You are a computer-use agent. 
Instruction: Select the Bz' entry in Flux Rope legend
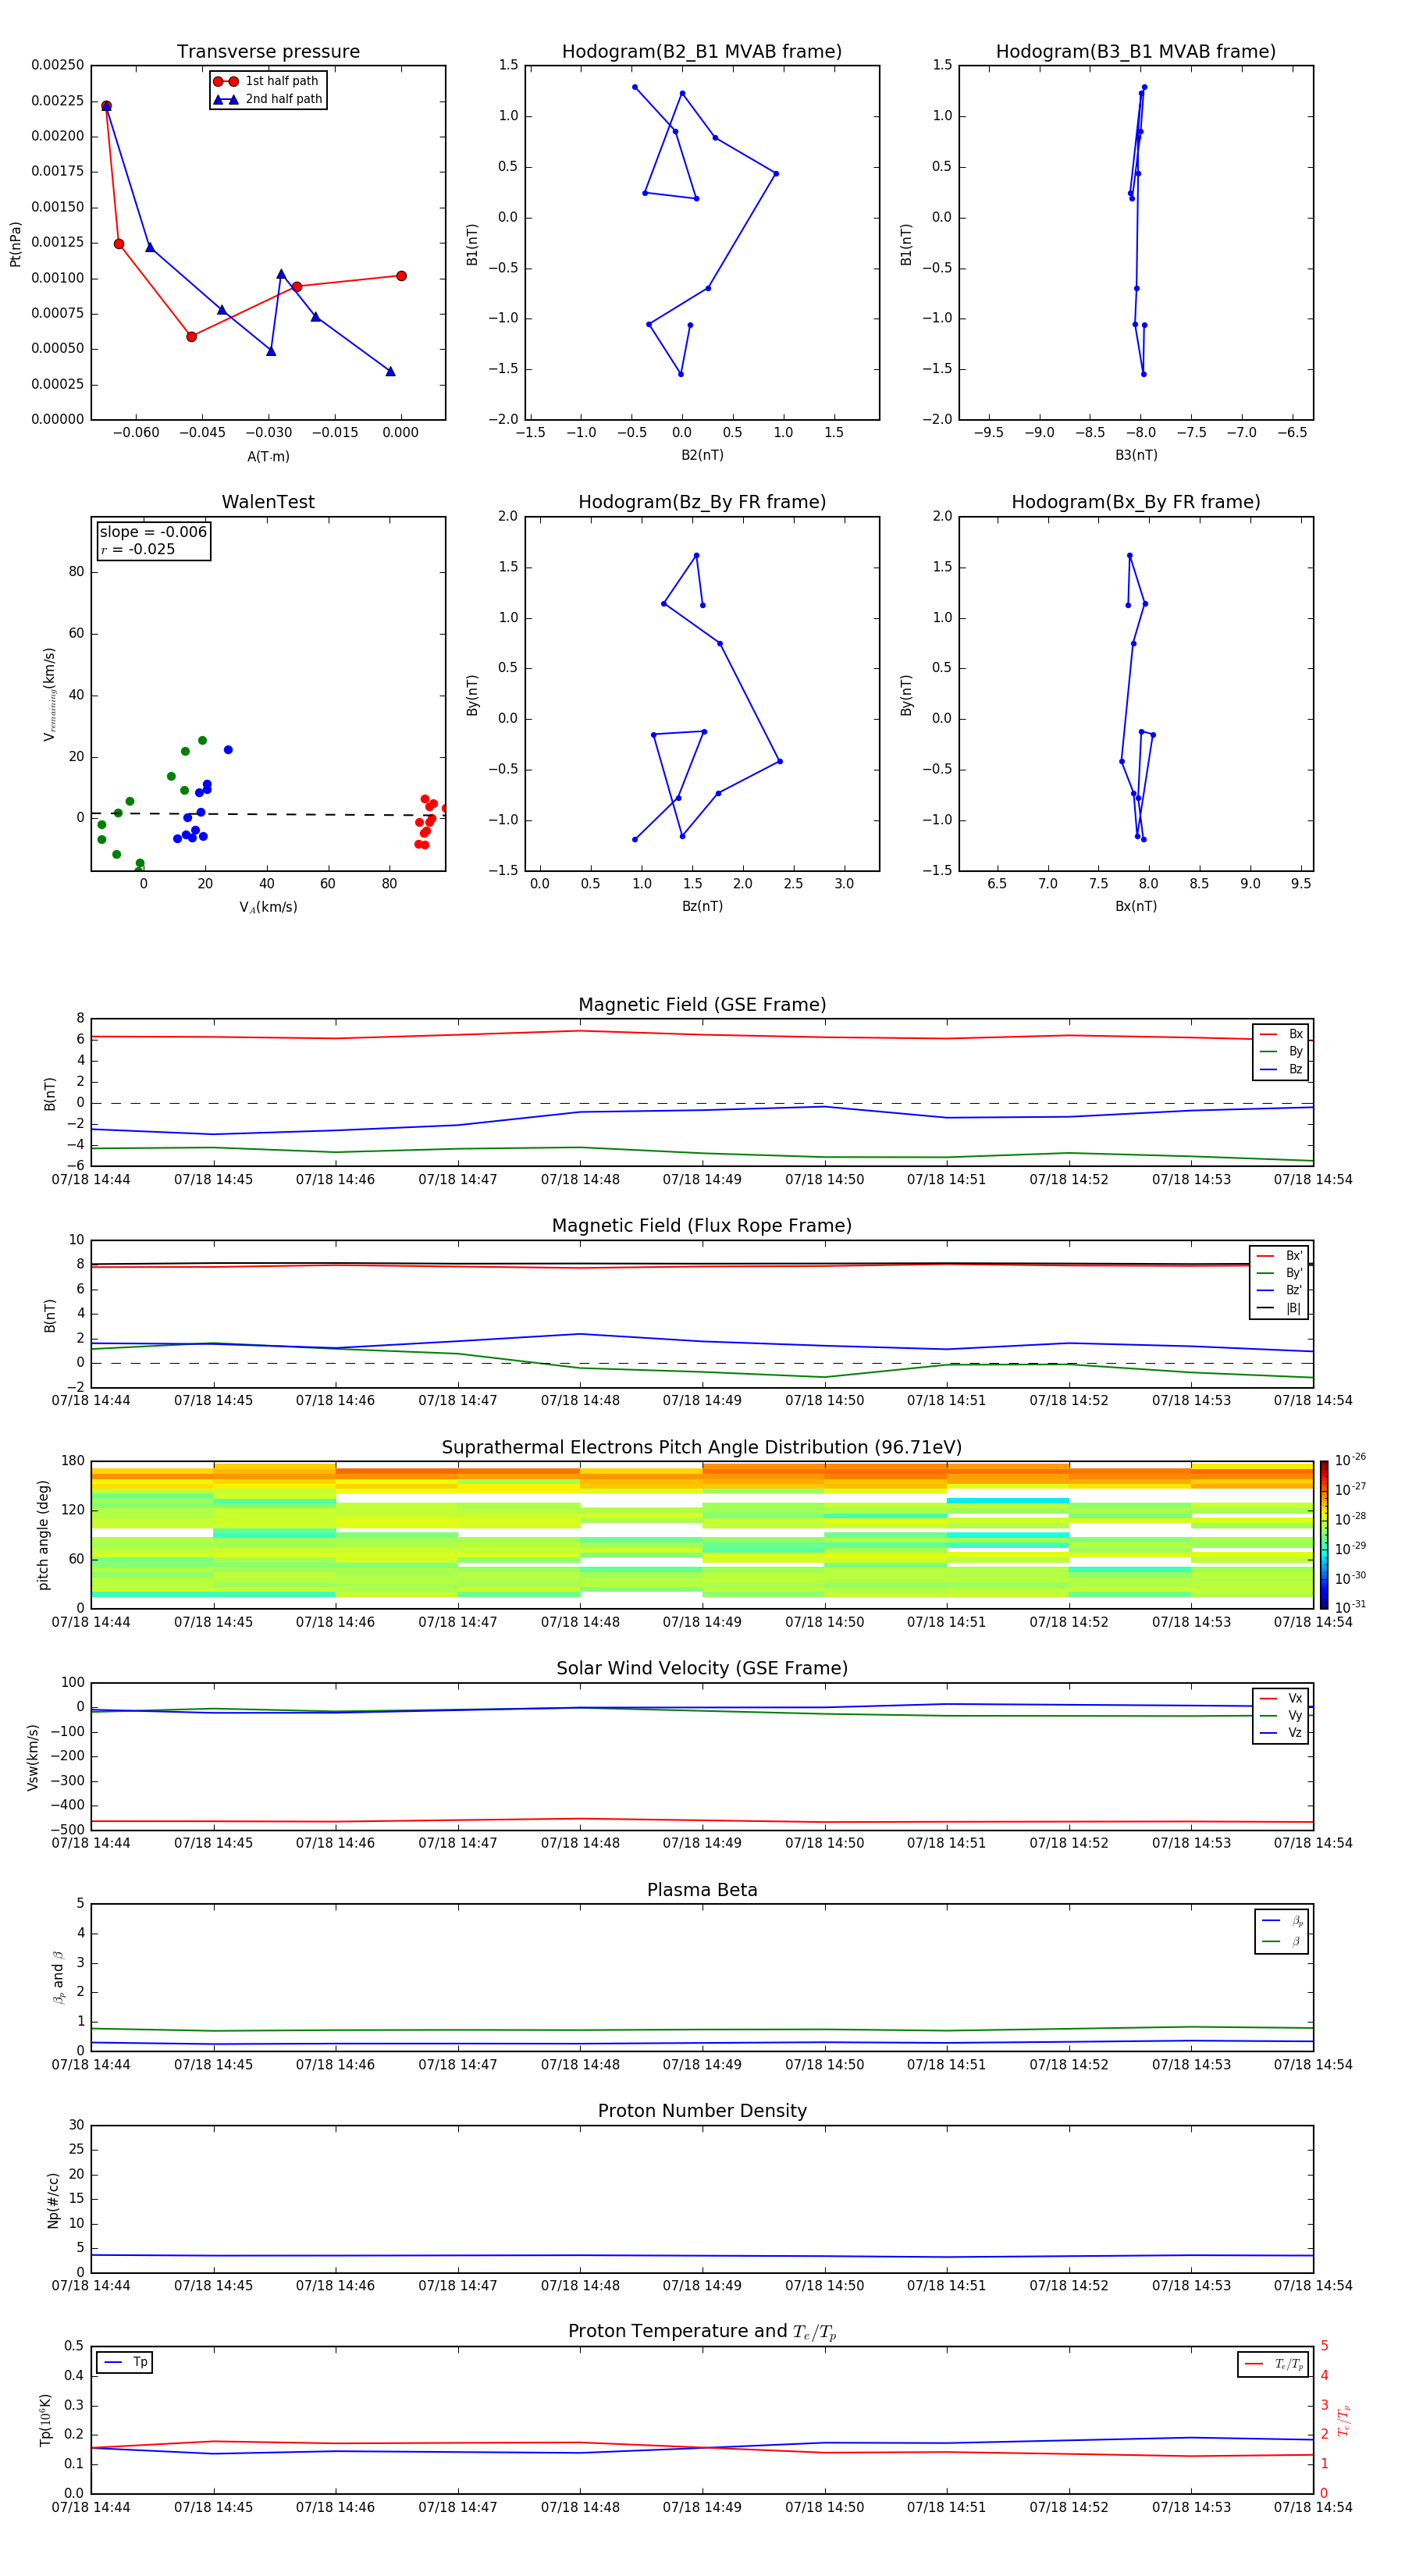[1279, 1290]
